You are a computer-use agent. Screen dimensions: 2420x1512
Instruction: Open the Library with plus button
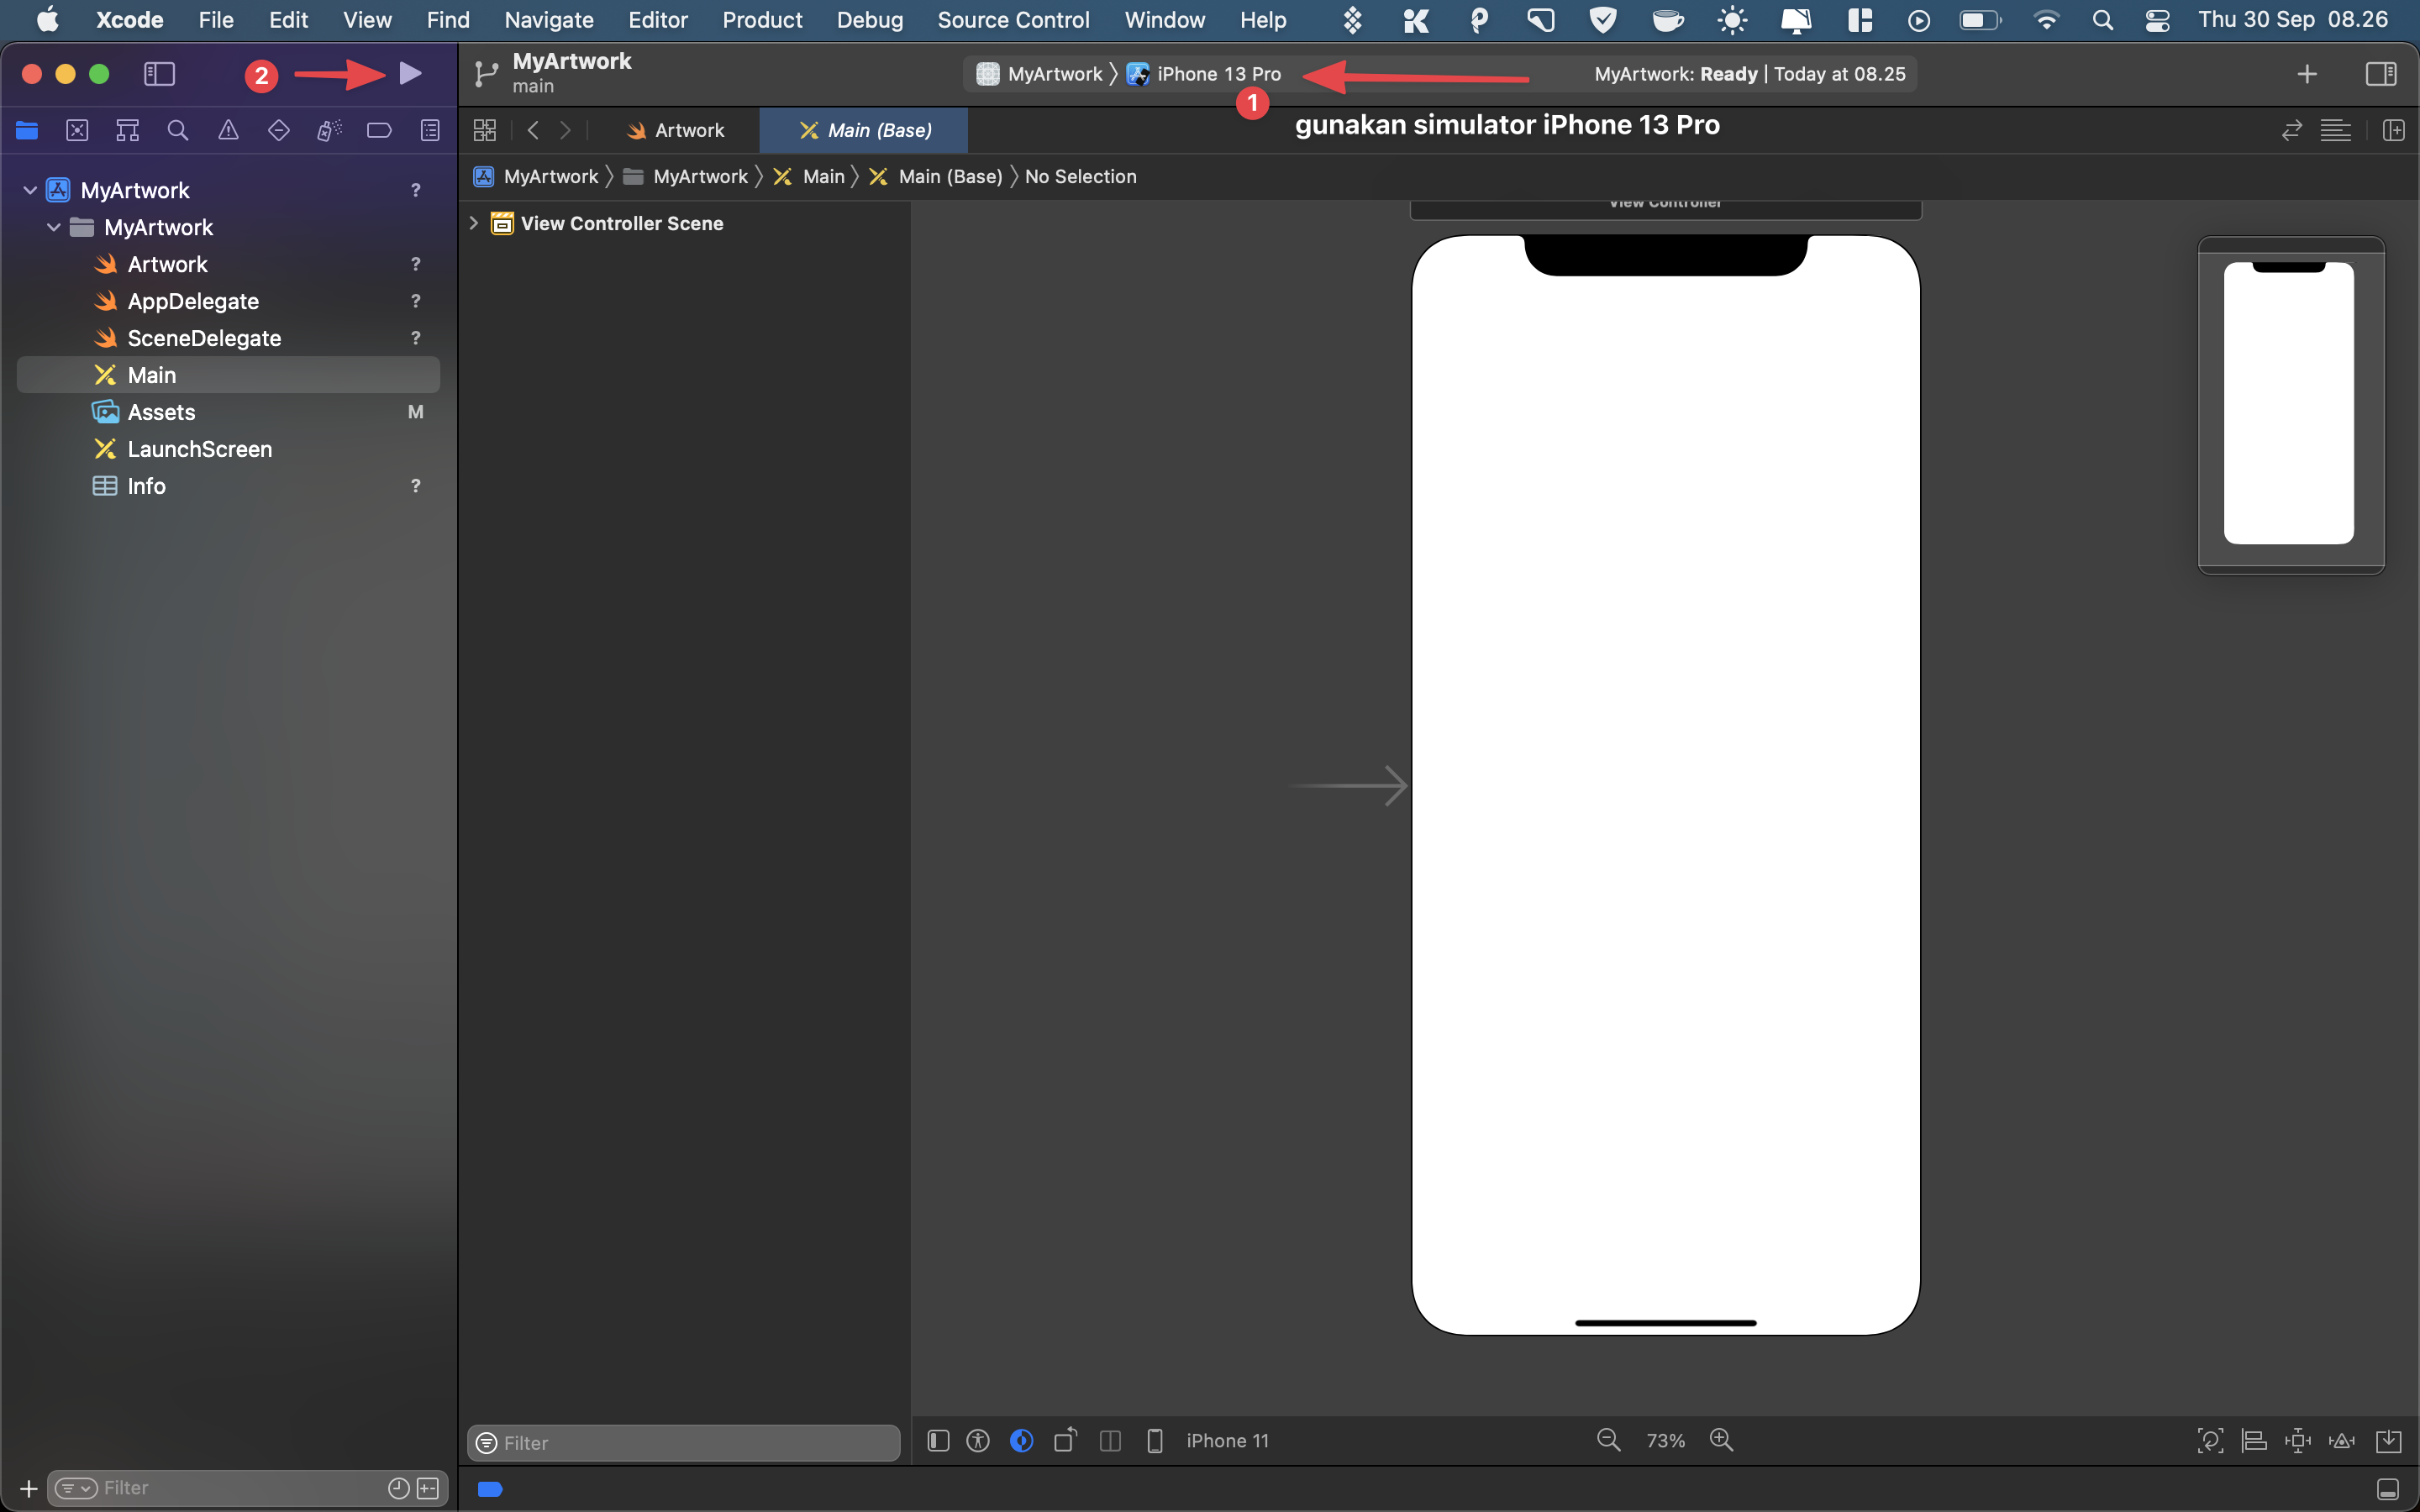click(x=2307, y=74)
